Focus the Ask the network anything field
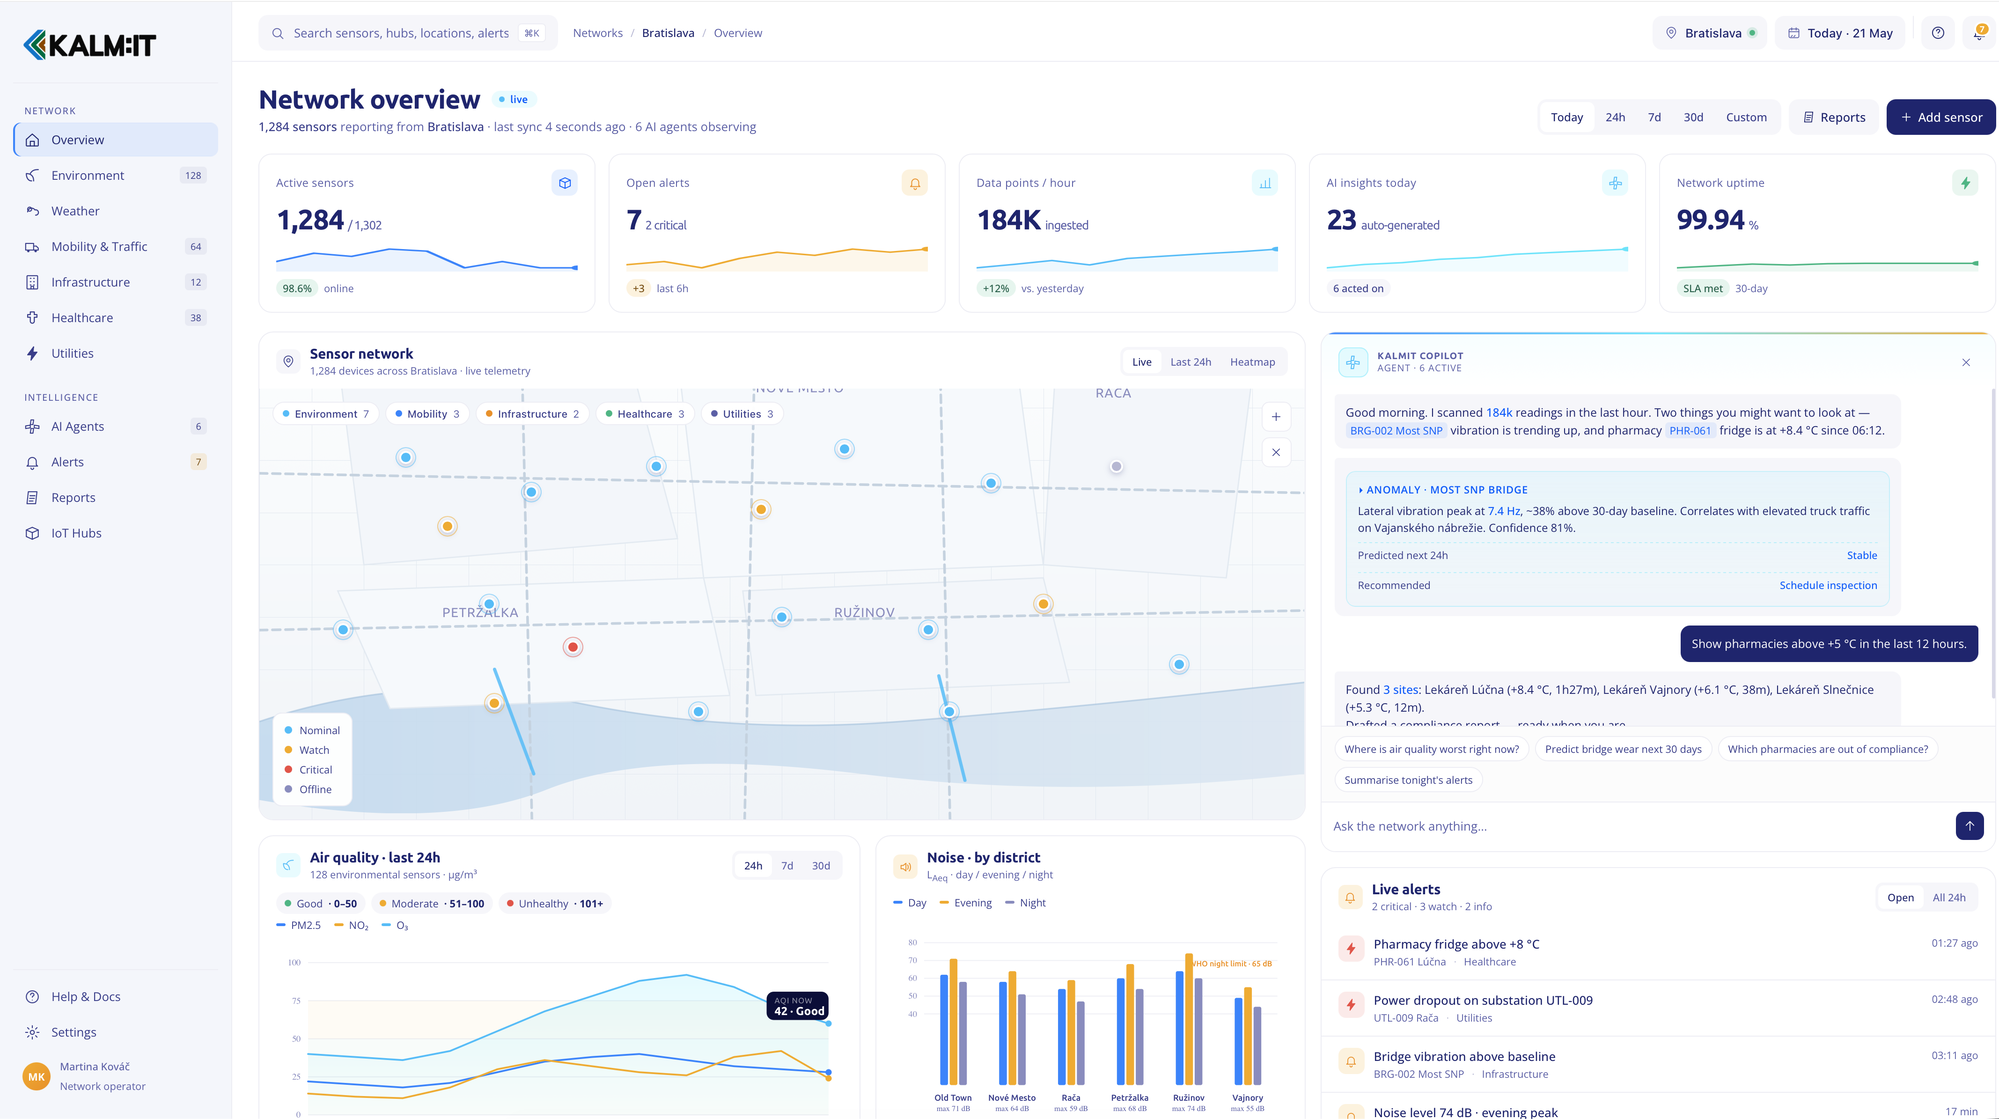Viewport: 1999px width, 1119px height. [x=1640, y=826]
